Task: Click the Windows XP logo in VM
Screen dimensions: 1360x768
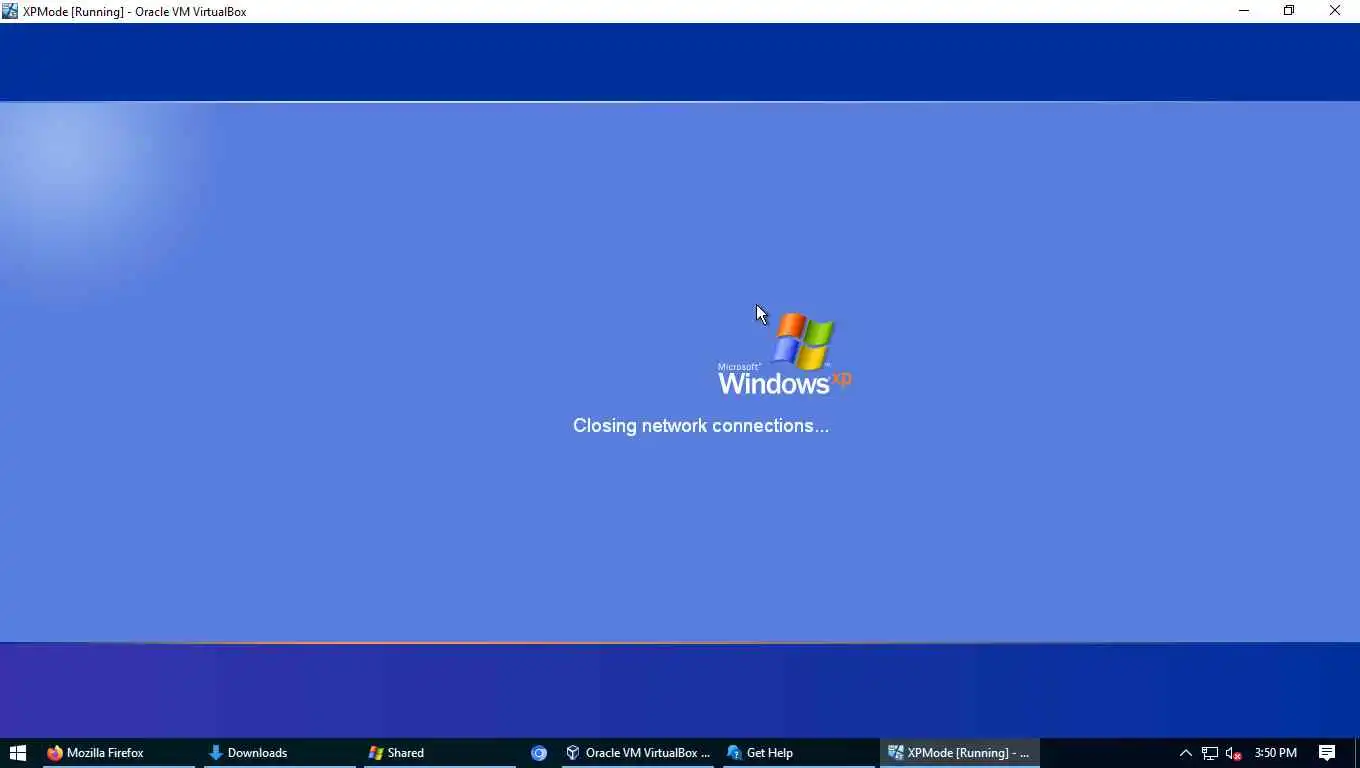Action: [x=785, y=354]
